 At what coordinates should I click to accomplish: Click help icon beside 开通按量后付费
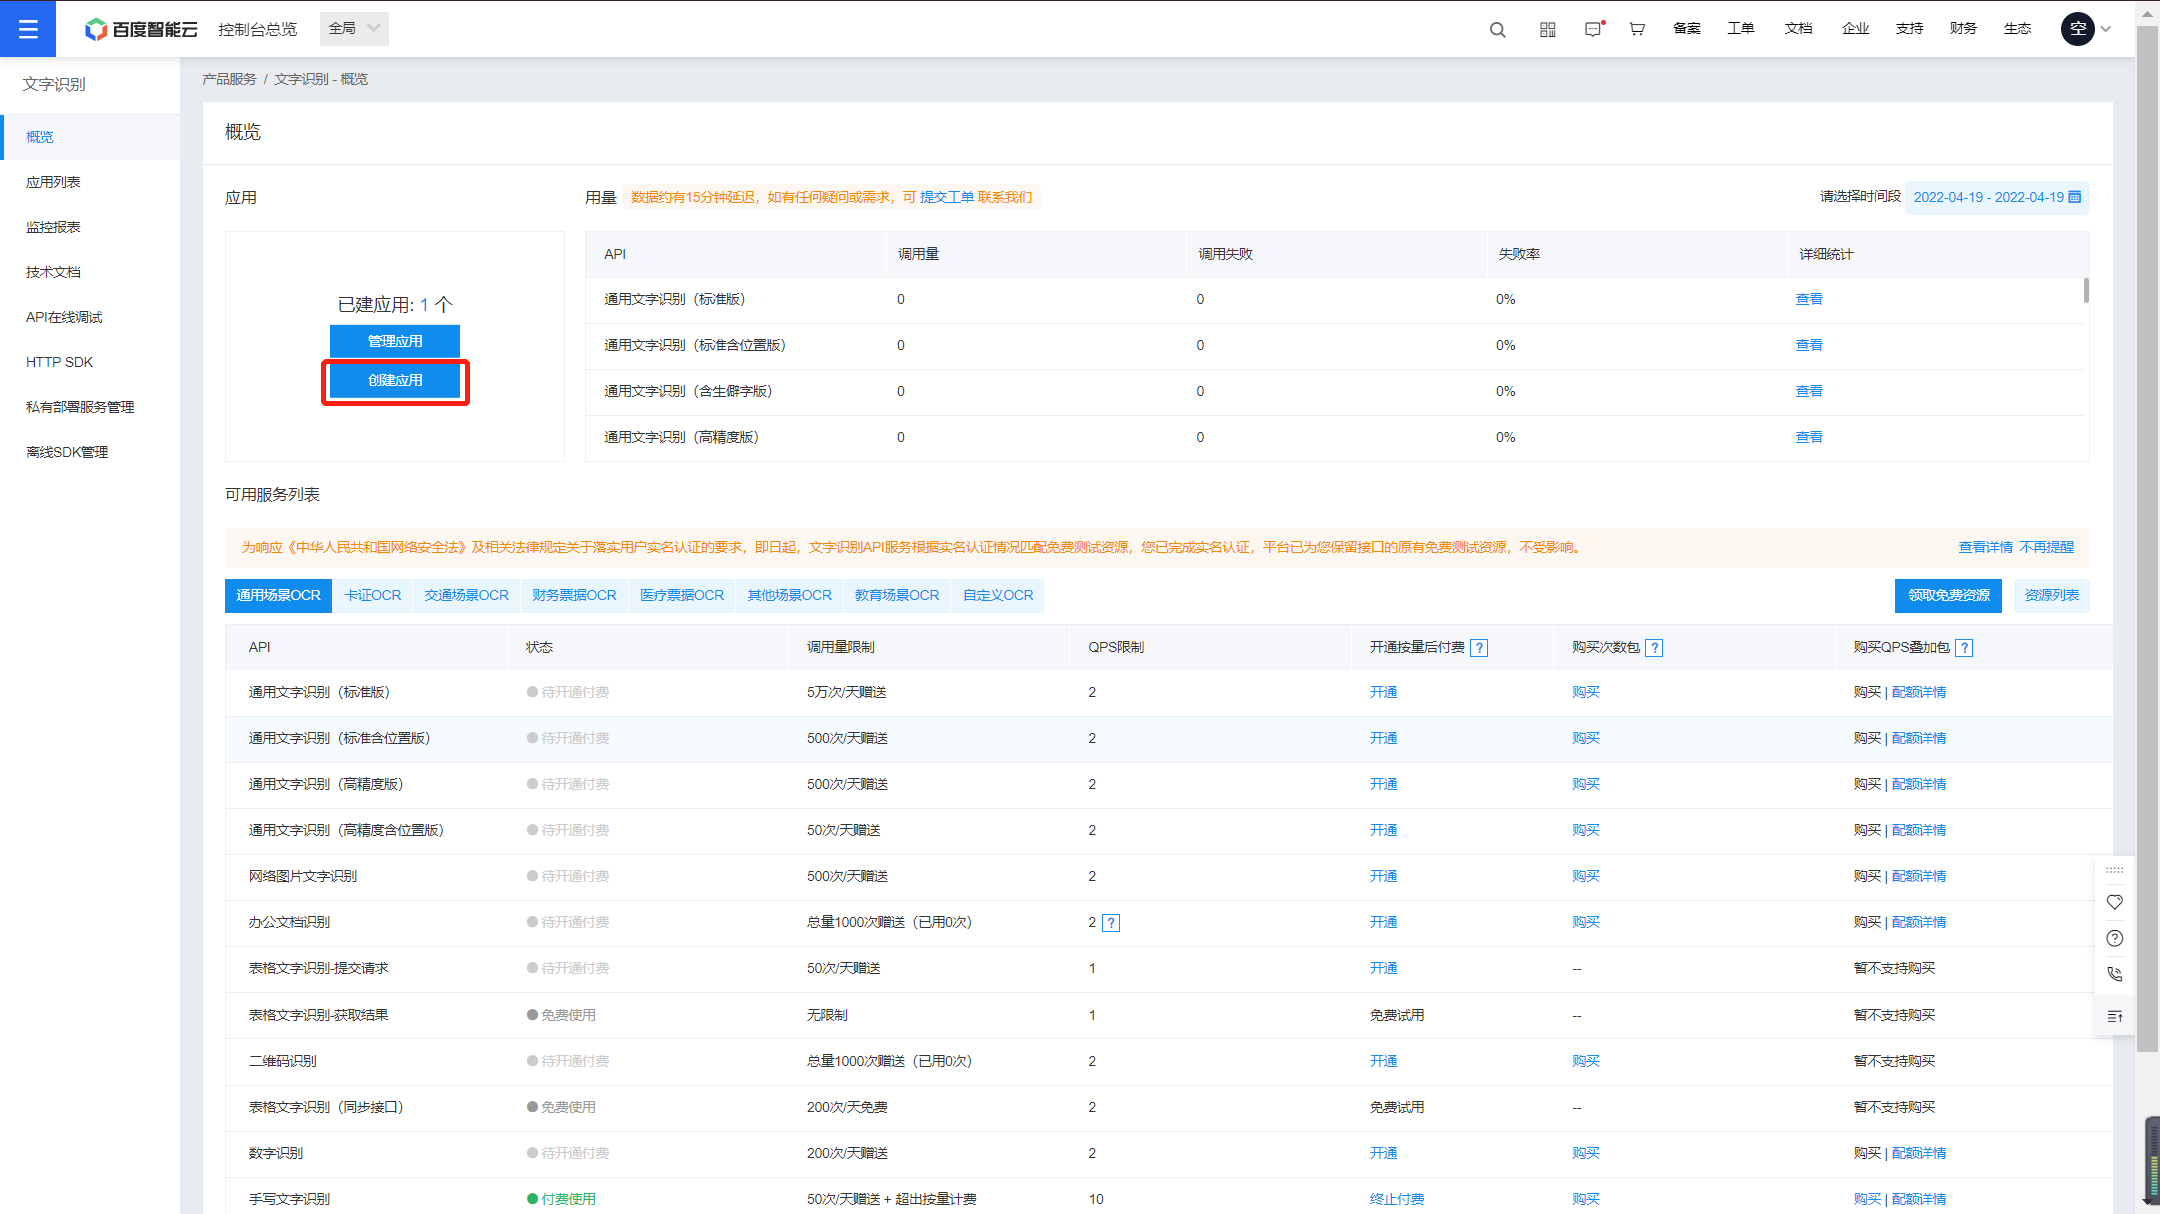(x=1479, y=648)
